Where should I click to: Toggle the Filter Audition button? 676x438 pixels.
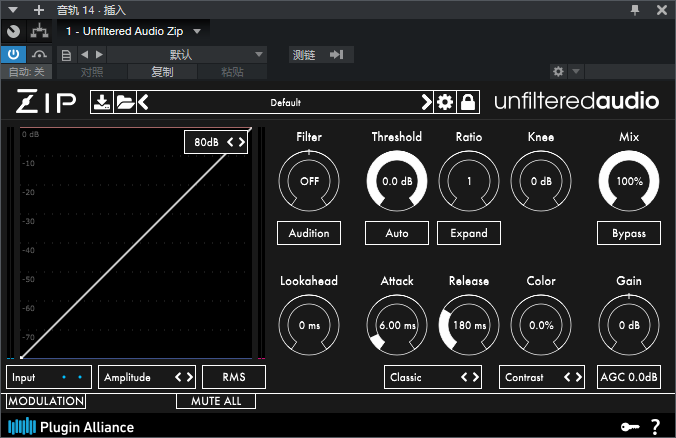tap(309, 233)
